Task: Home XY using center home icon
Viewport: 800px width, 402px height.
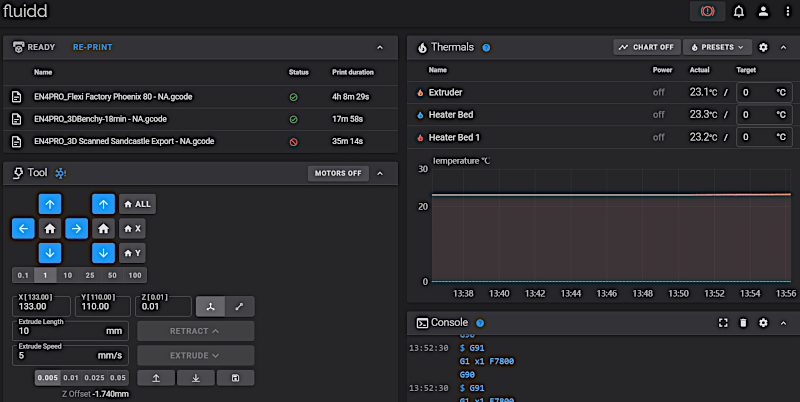Action: (x=50, y=229)
